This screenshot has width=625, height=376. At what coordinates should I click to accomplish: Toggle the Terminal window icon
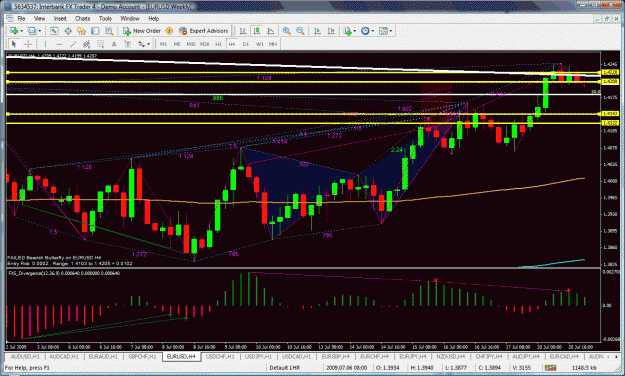pyautogui.click(x=95, y=31)
